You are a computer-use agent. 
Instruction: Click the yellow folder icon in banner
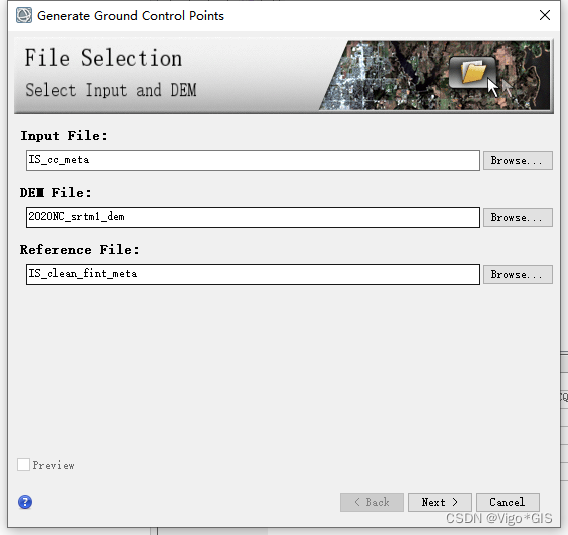472,72
